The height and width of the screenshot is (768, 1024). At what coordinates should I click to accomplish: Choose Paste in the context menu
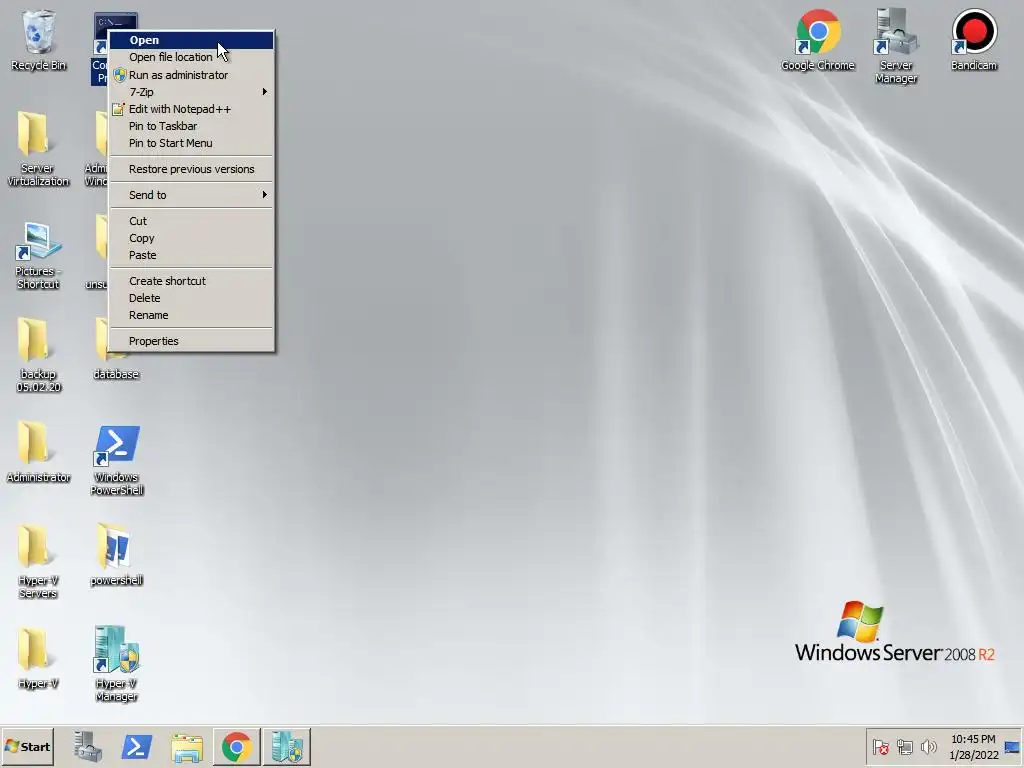pyautogui.click(x=191, y=255)
